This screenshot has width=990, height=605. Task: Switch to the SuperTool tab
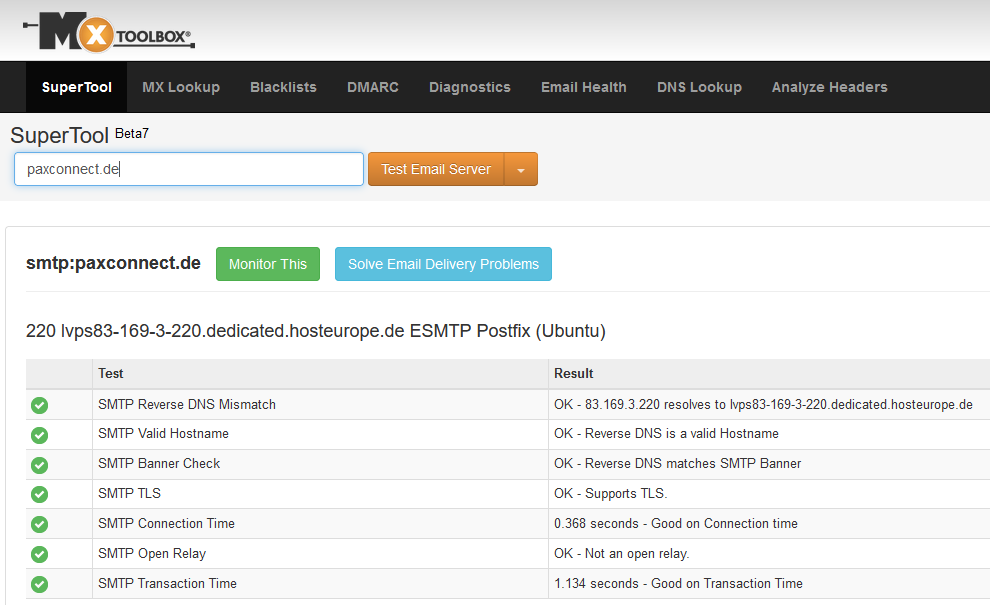pyautogui.click(x=76, y=87)
